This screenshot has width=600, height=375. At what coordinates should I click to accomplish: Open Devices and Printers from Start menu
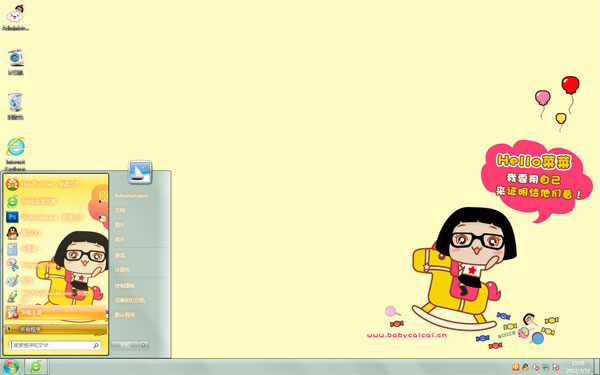click(130, 300)
